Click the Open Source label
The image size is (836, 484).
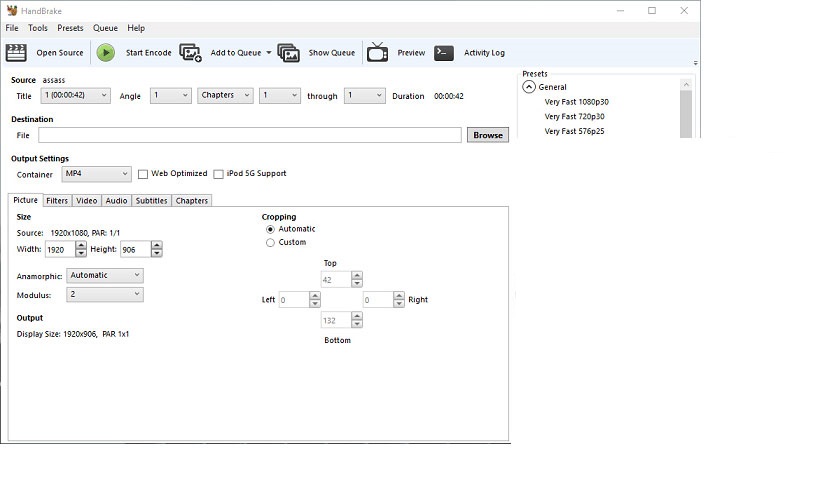pos(60,53)
